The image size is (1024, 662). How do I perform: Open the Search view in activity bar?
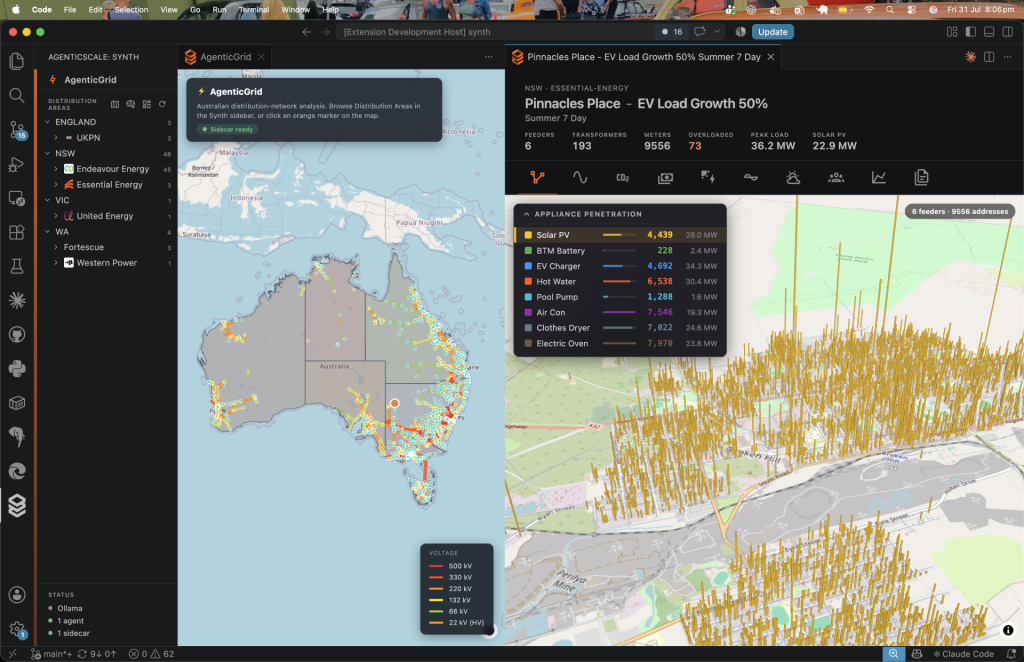tap(17, 95)
